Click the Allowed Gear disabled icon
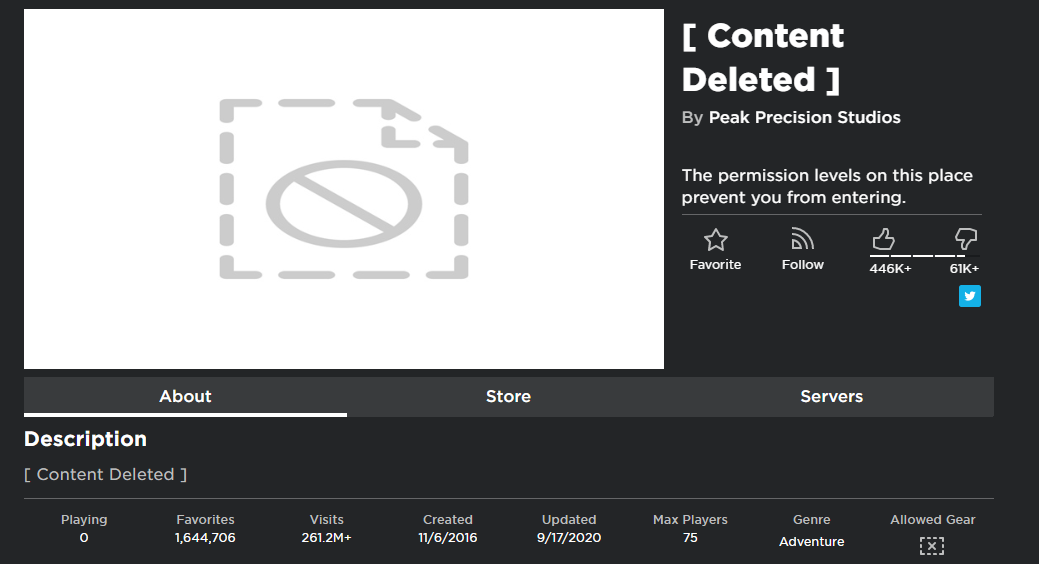Viewport: 1039px width, 564px height. [932, 546]
